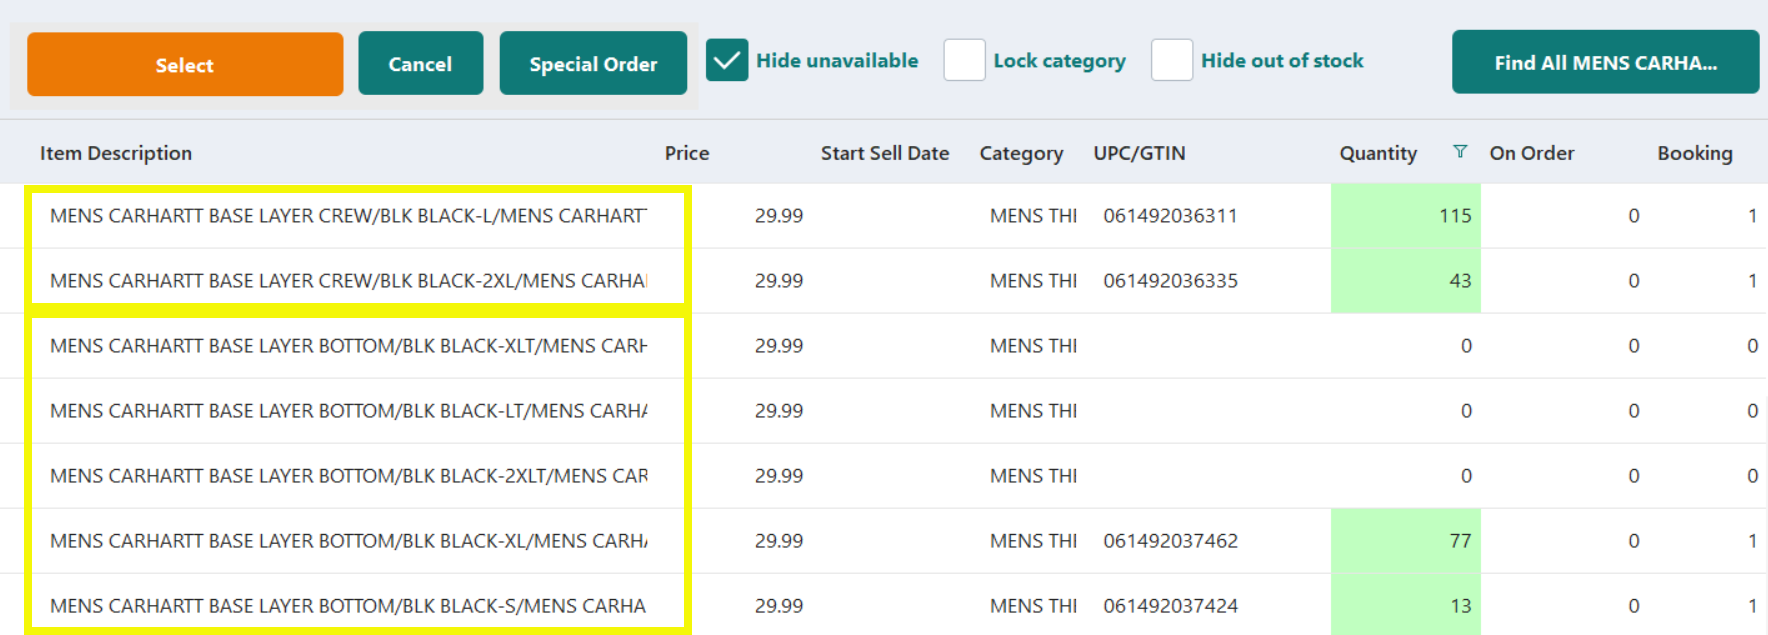Click the Cancel button
The height and width of the screenshot is (635, 1768).
(420, 64)
